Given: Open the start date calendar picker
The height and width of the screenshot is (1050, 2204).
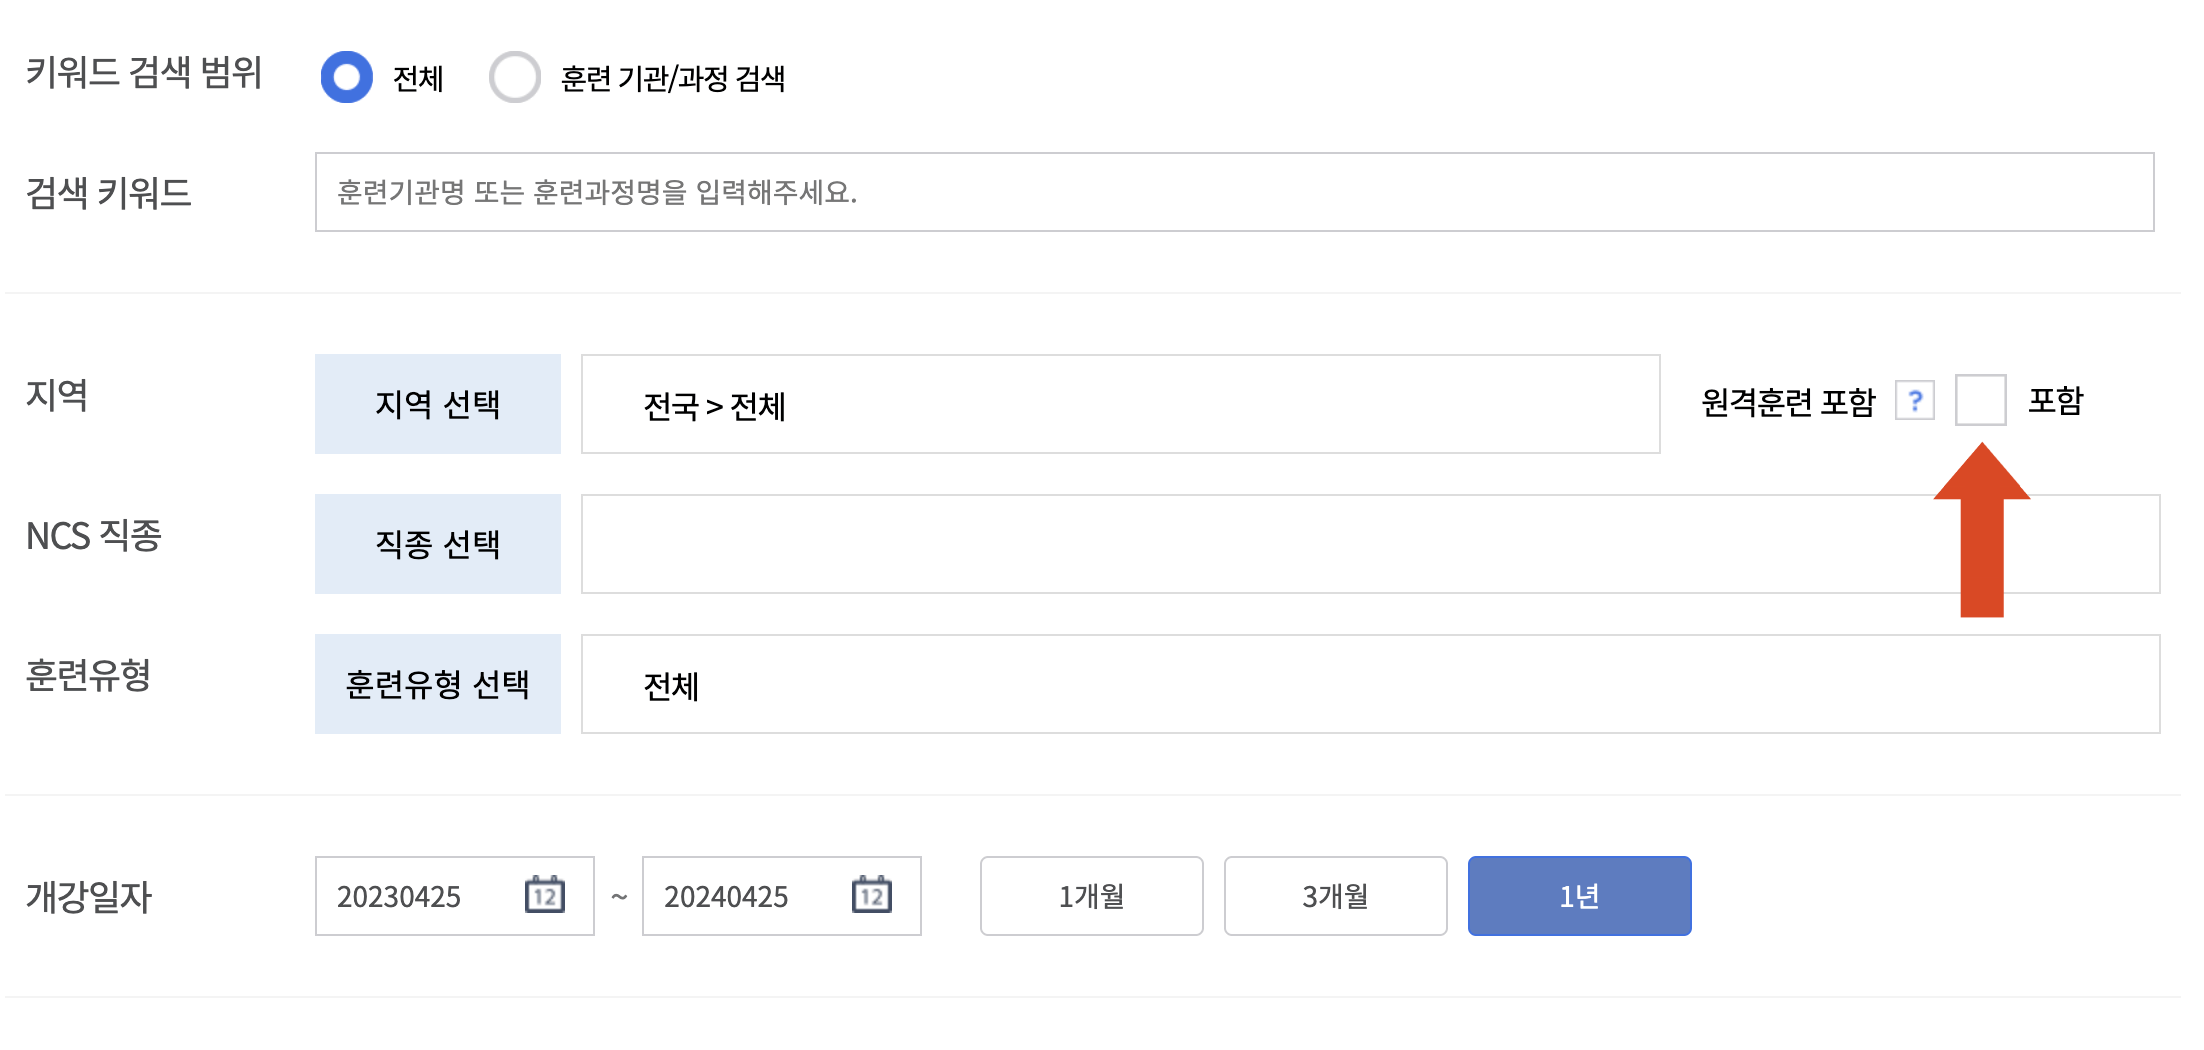Looking at the screenshot, I should pos(543,896).
